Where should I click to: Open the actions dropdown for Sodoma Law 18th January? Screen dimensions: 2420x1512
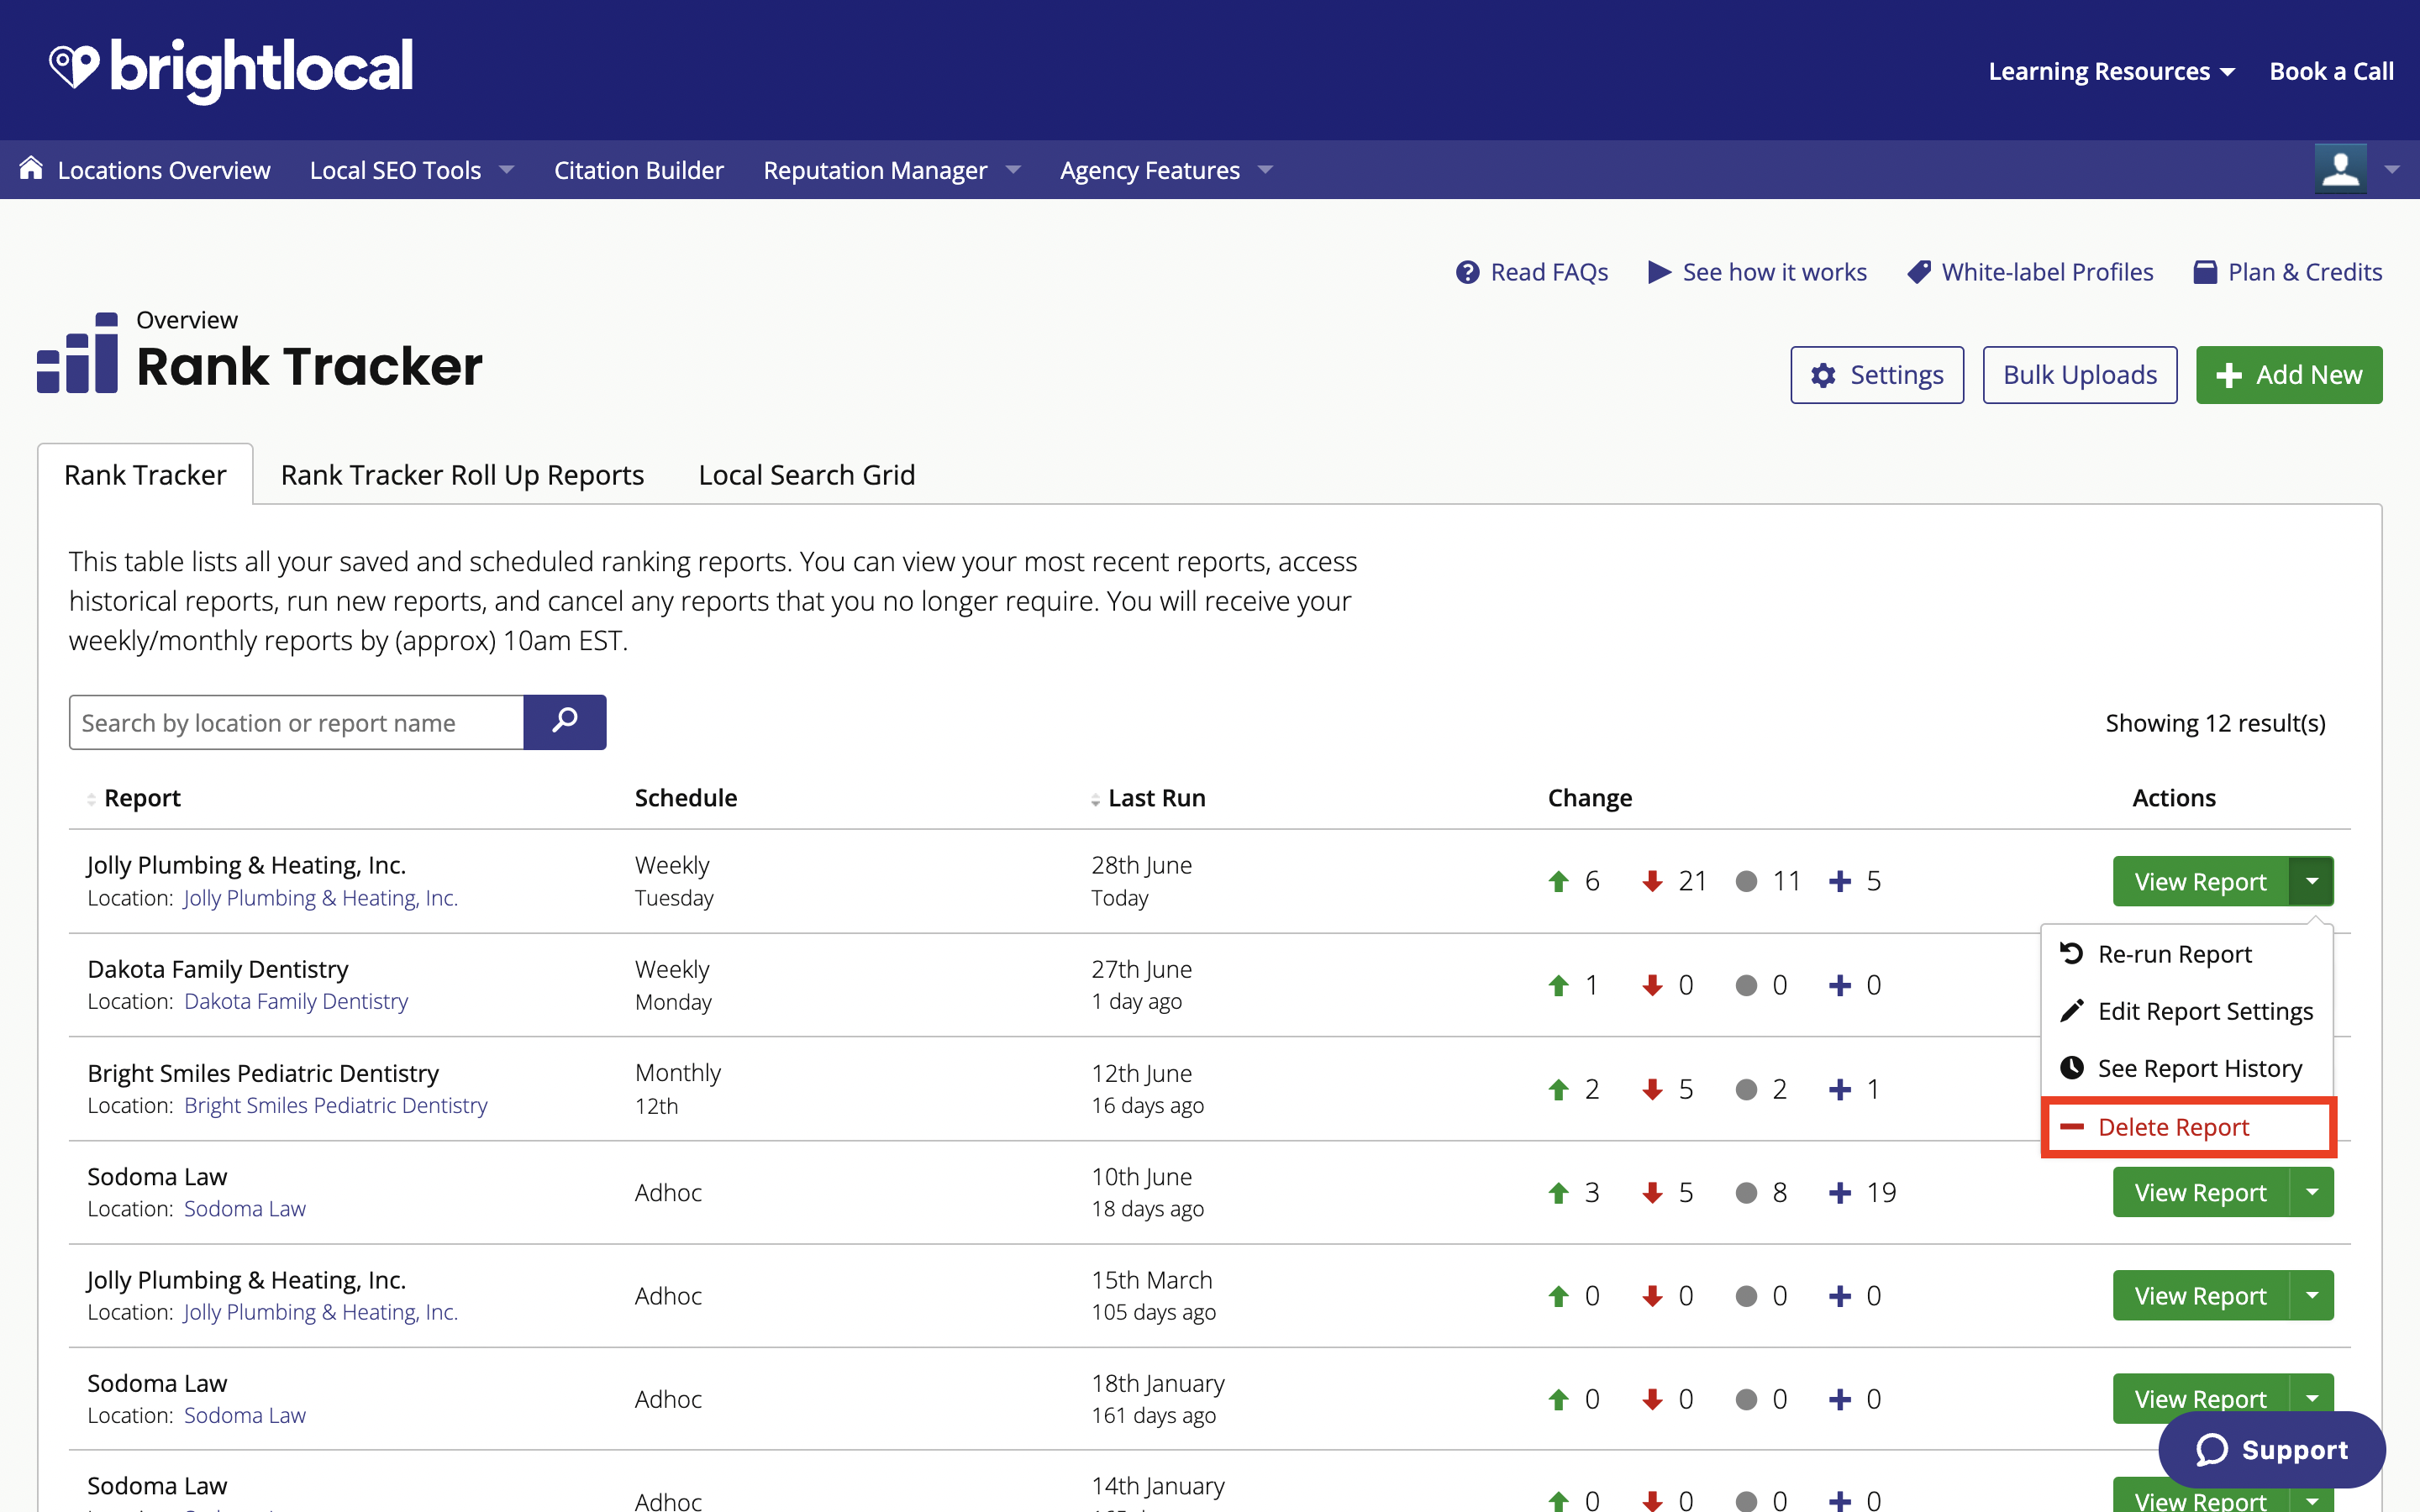coord(2311,1398)
